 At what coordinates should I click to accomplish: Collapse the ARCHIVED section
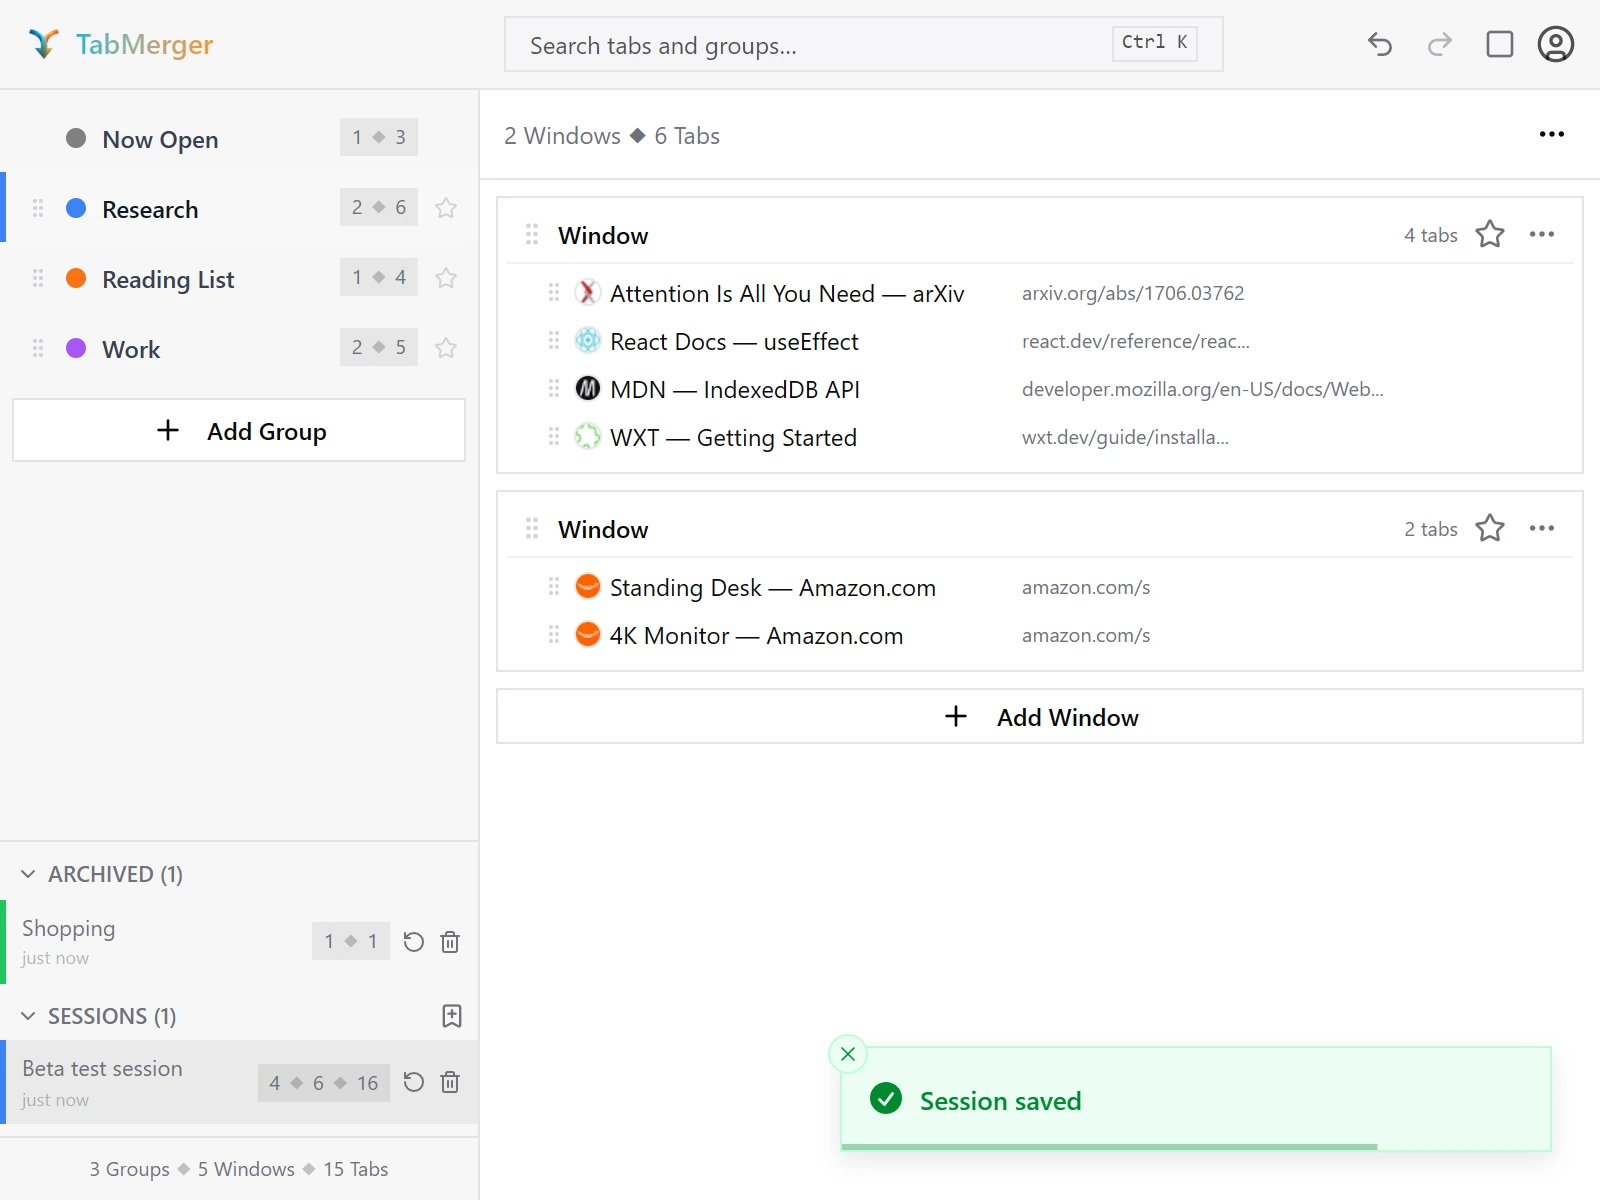28,874
